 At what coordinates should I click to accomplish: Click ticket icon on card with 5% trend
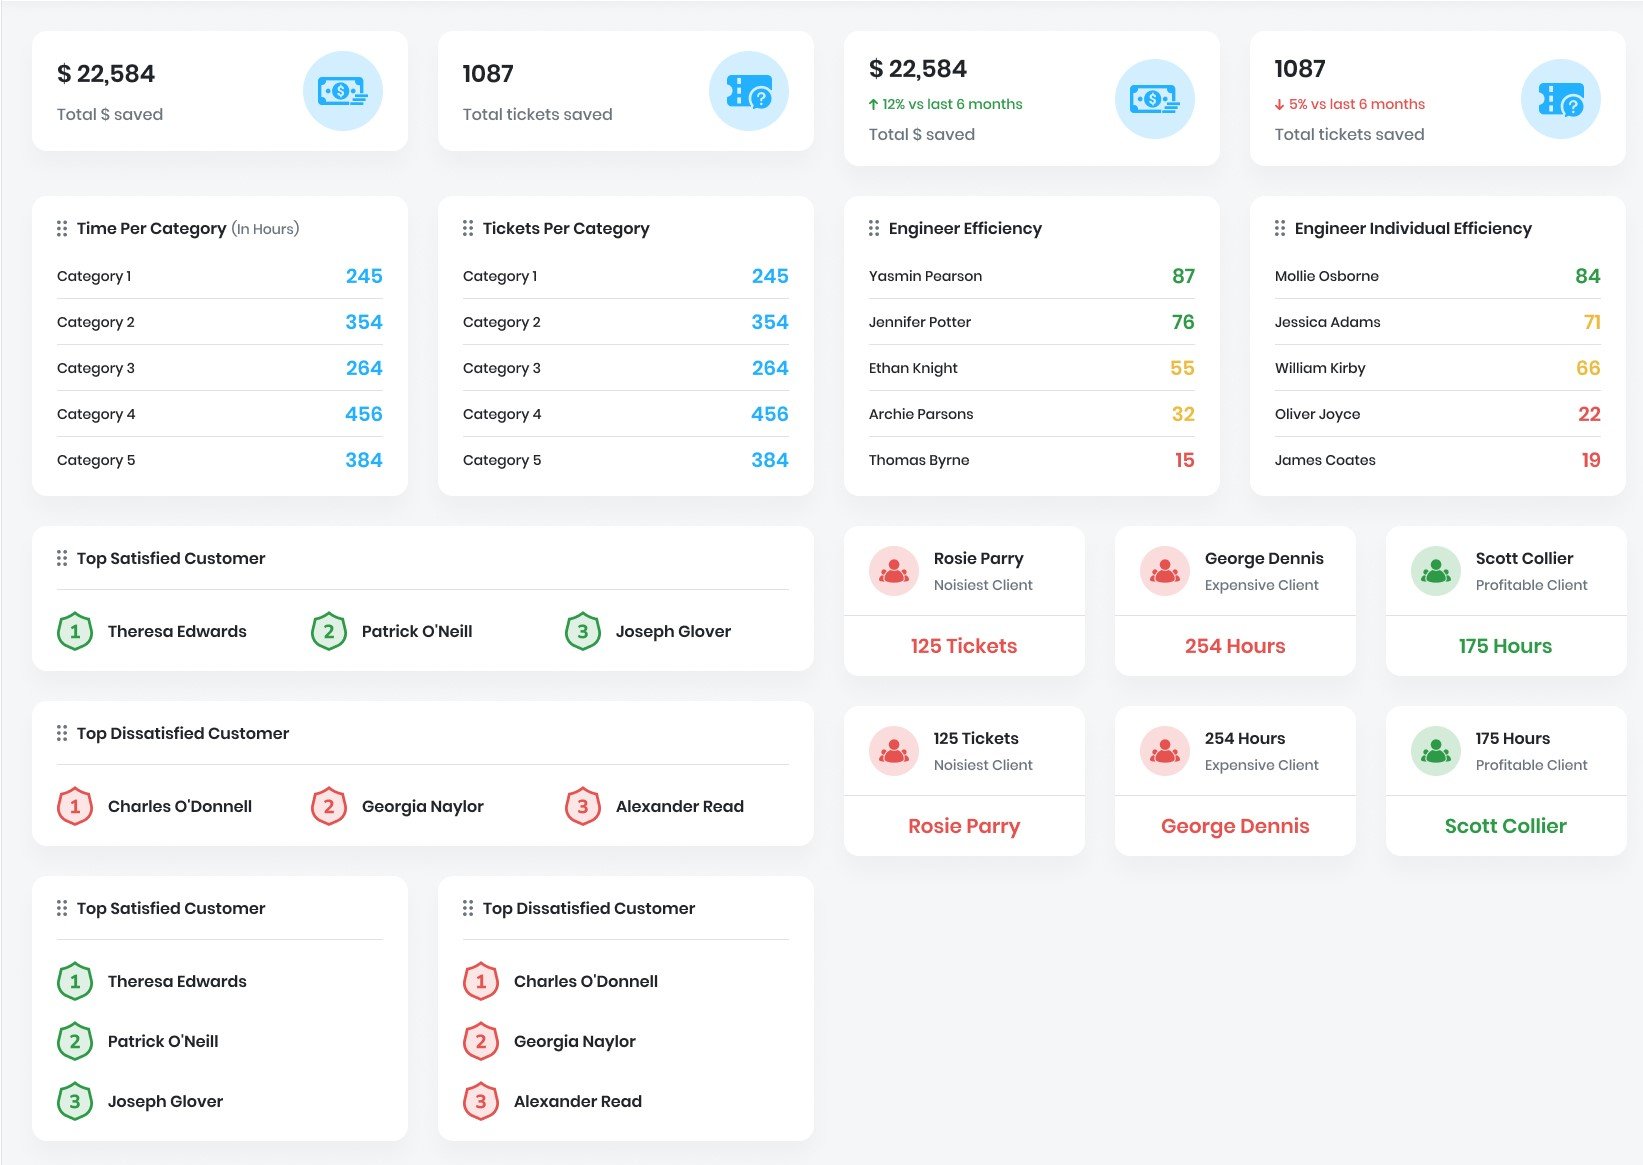(1561, 99)
